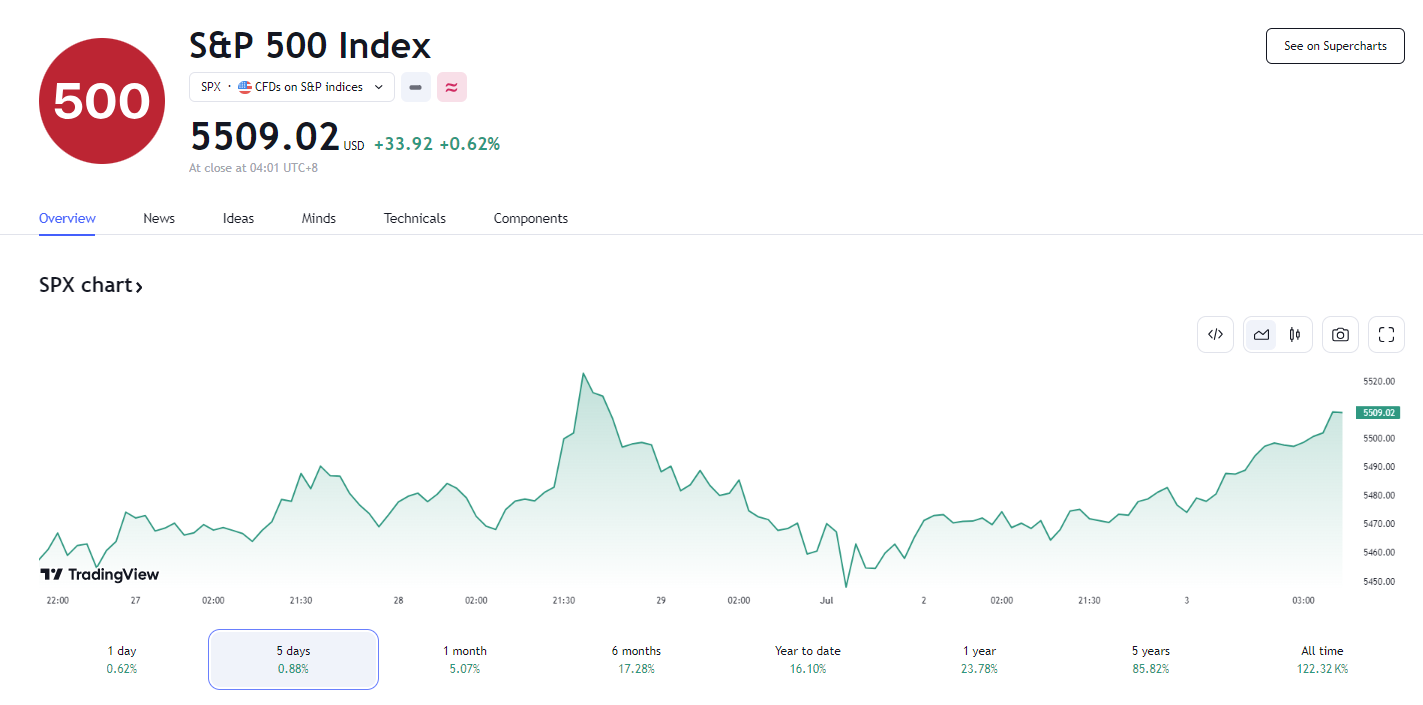Click See on Supercharts button
1423x705 pixels.
(x=1335, y=46)
